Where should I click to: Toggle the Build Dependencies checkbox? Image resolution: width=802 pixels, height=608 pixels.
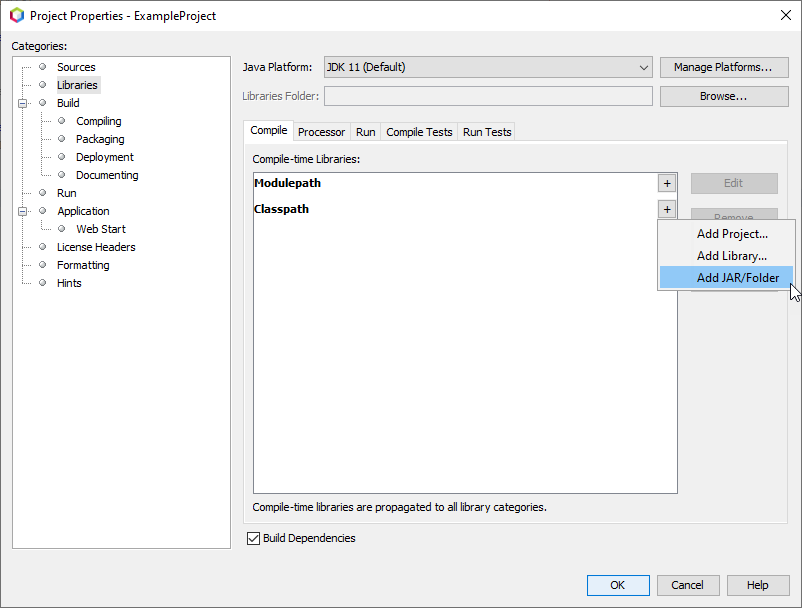pyautogui.click(x=253, y=538)
